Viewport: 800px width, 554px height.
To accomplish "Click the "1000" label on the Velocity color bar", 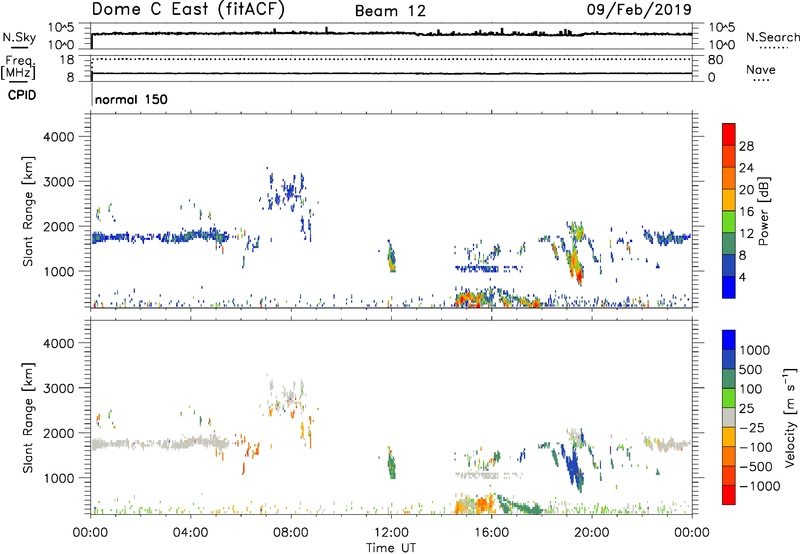I will [755, 350].
